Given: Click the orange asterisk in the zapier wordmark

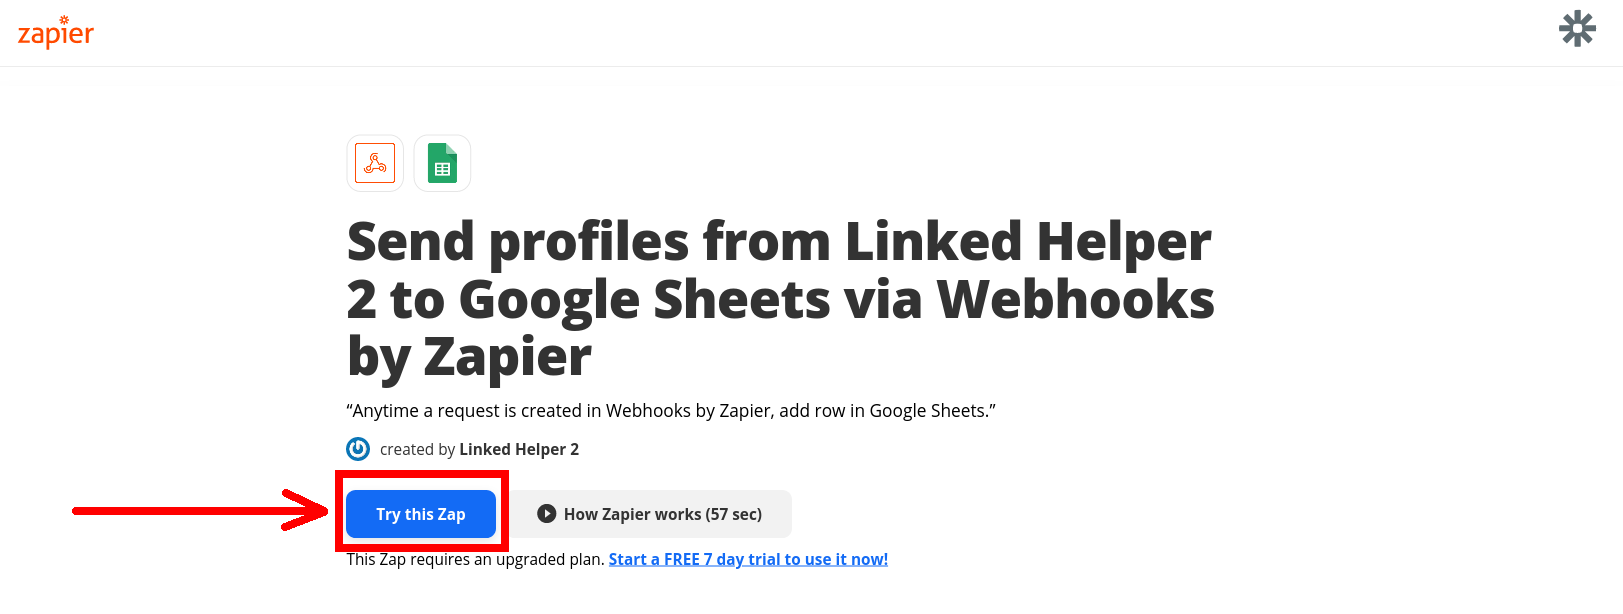Looking at the screenshot, I should click(x=66, y=18).
